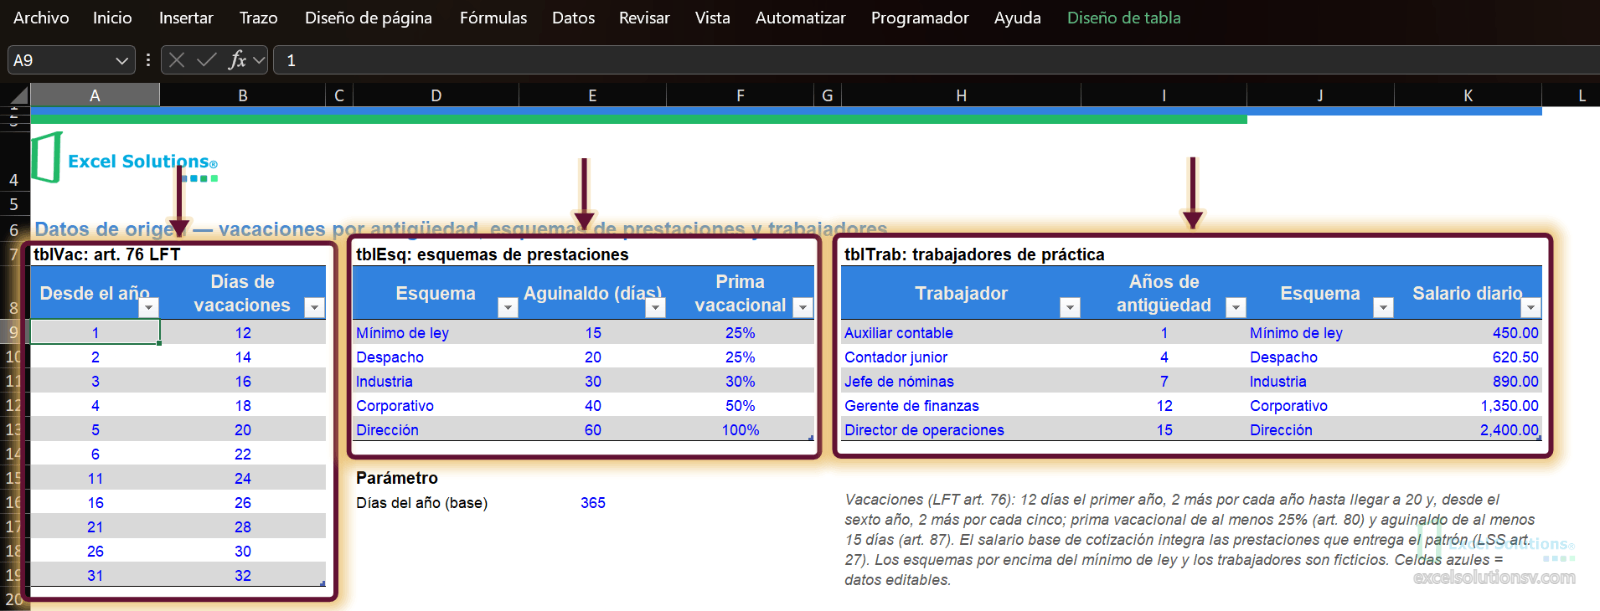Switch to the Trazo tab

[x=258, y=18]
